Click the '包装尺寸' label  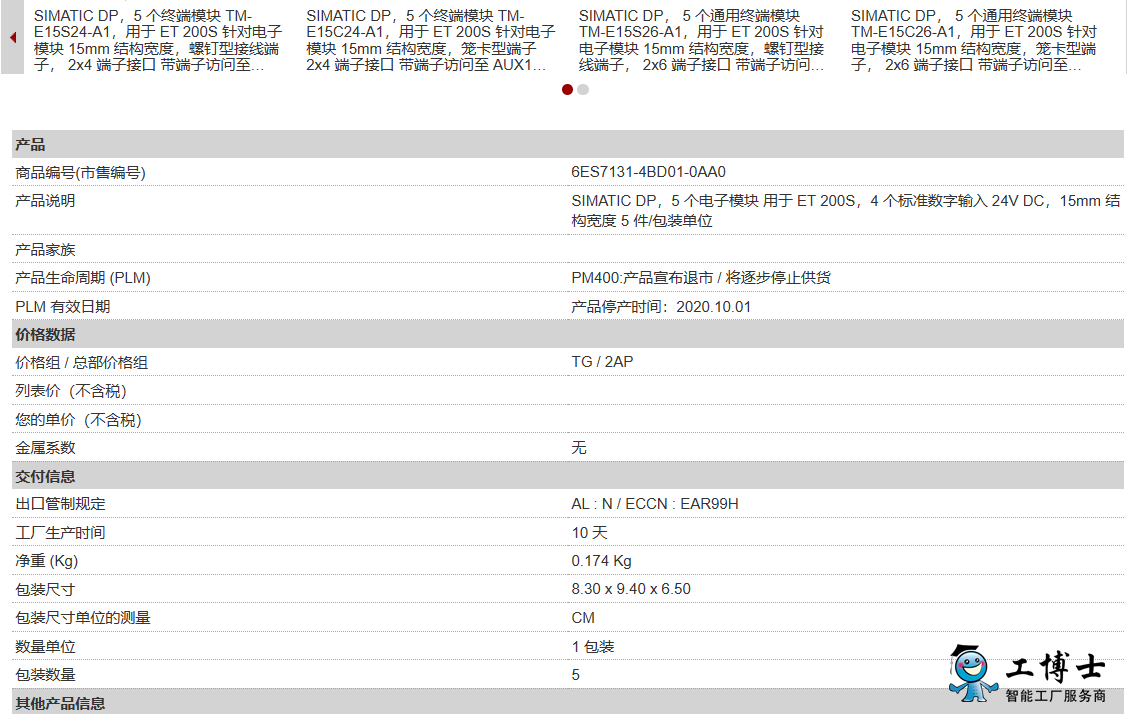click(45, 590)
